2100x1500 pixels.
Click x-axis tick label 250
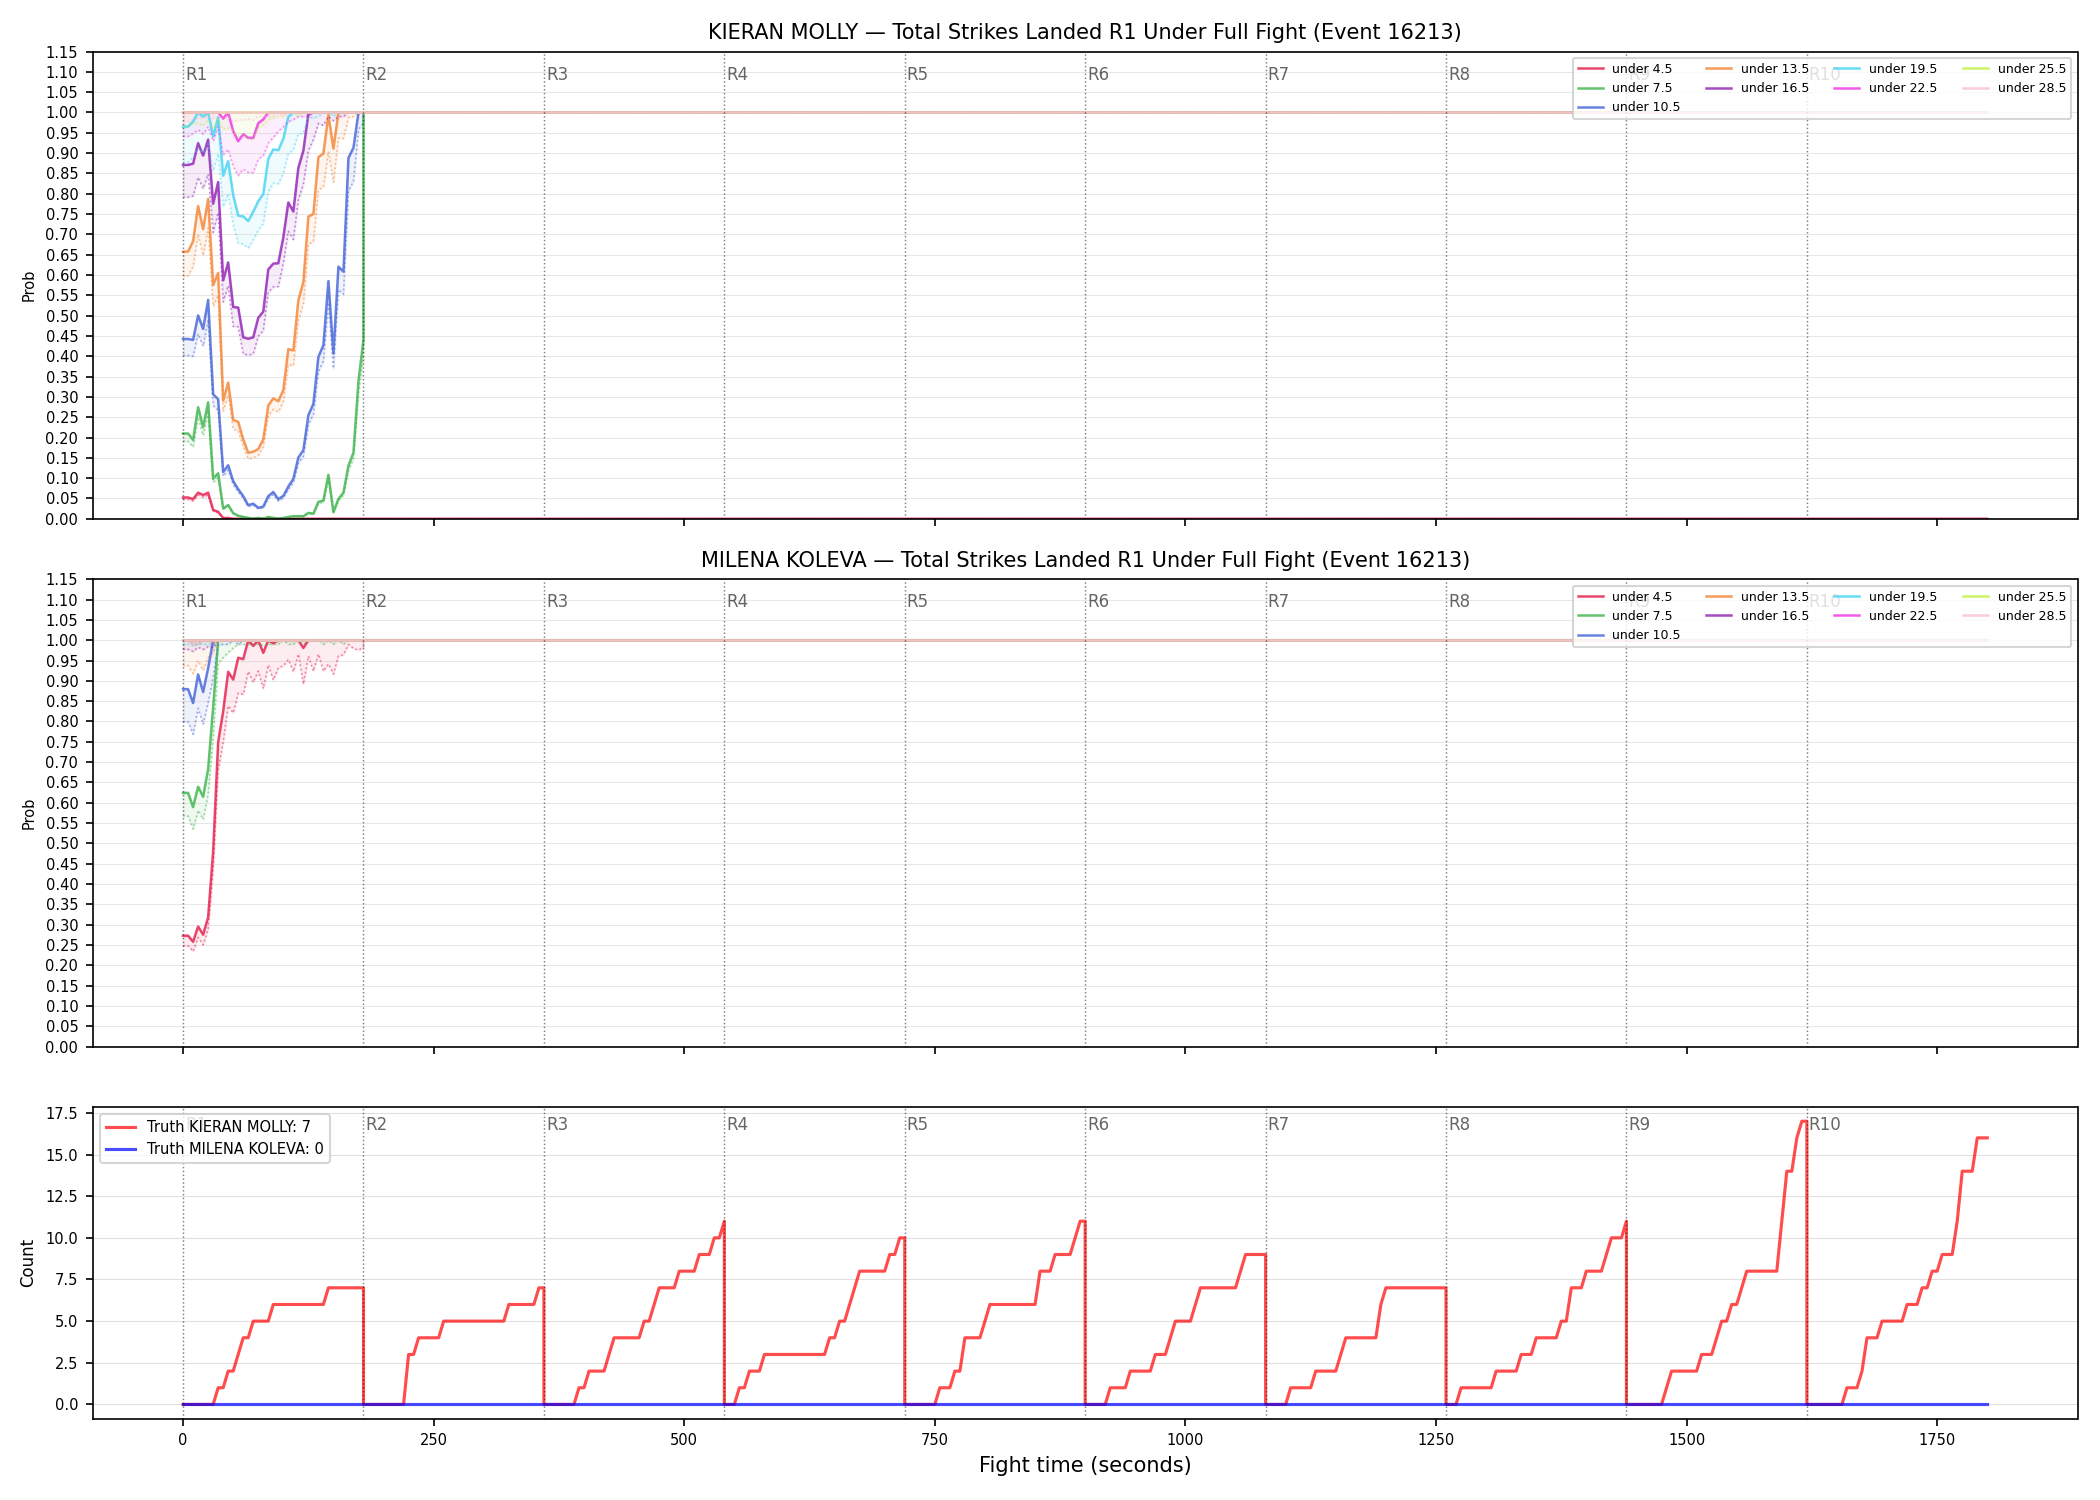tap(433, 1440)
